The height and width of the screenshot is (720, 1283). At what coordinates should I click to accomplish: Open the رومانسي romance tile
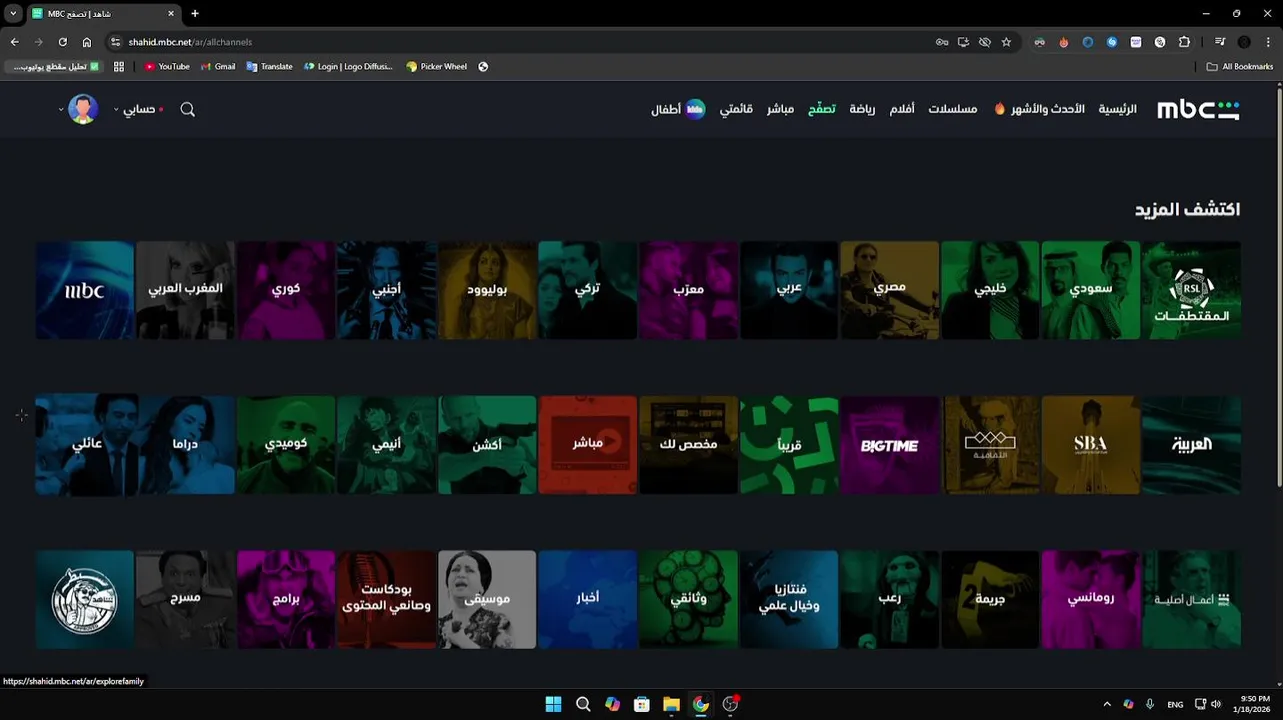(1090, 599)
